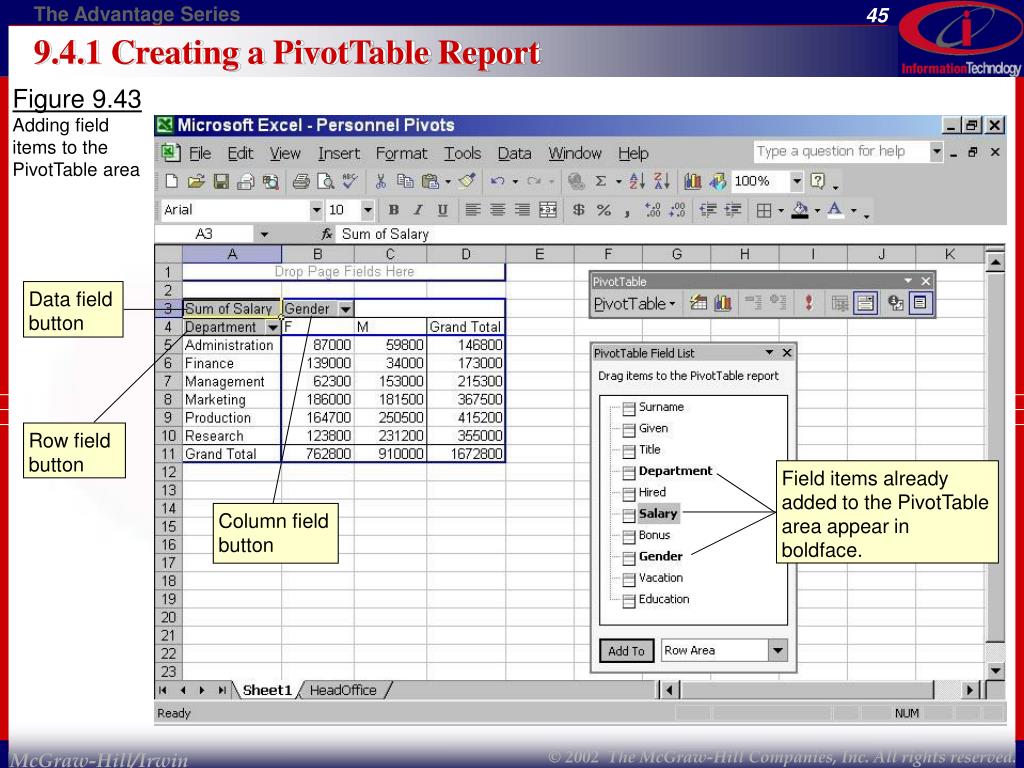
Task: Sort Descending with the Z-A icon
Action: click(662, 181)
